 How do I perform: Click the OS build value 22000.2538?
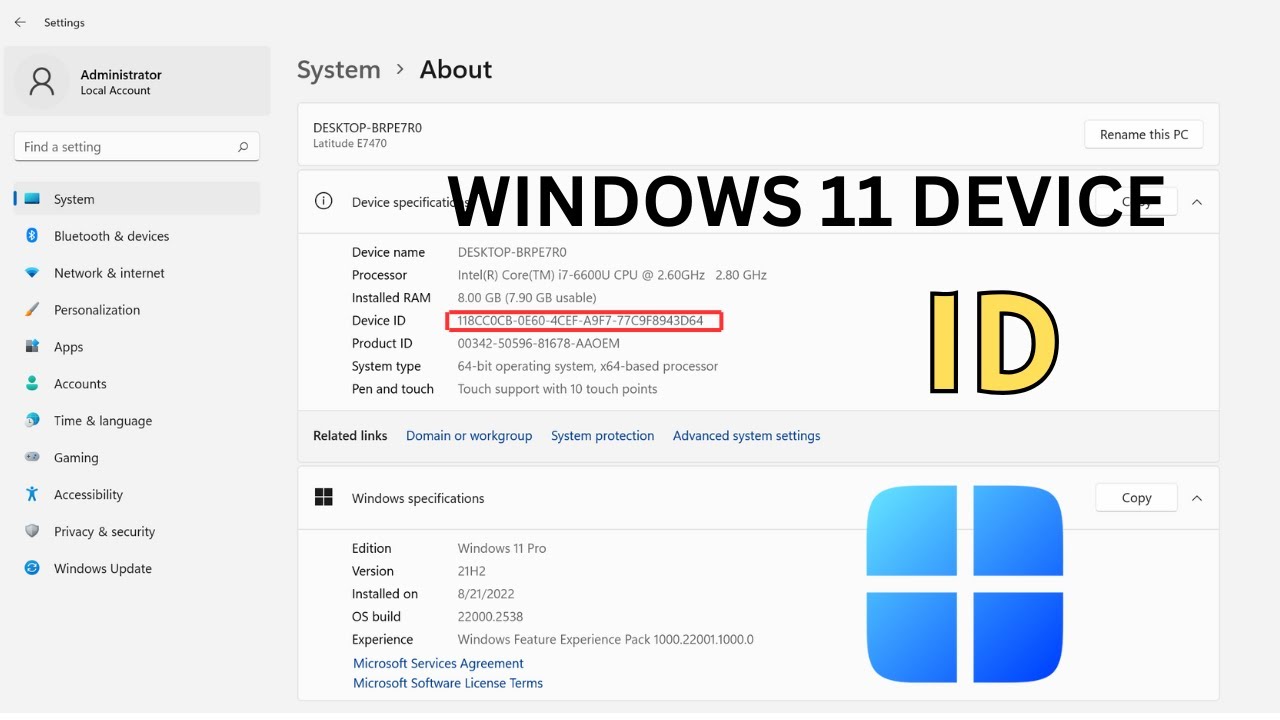490,617
